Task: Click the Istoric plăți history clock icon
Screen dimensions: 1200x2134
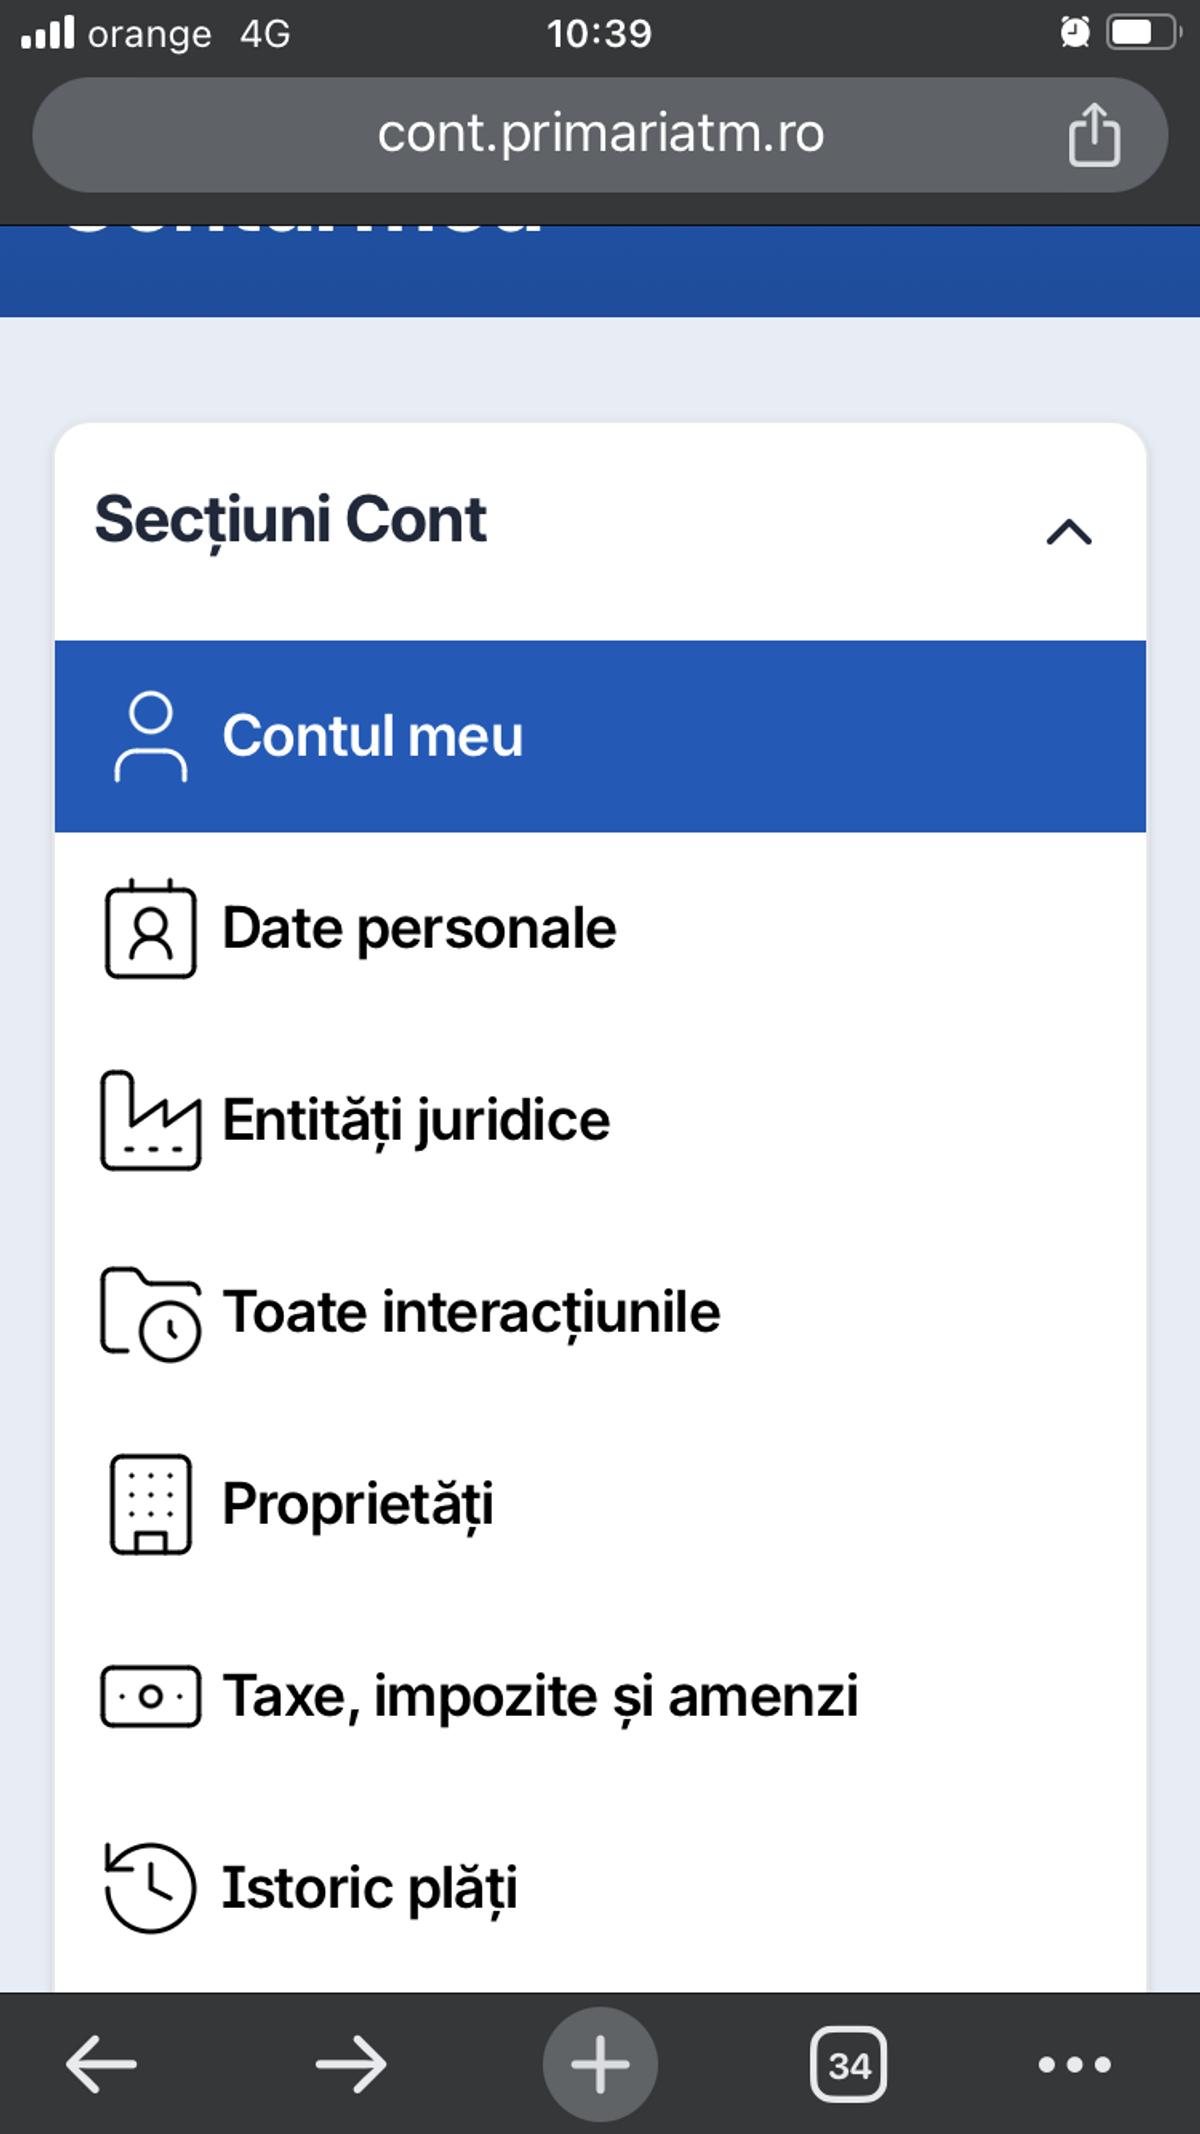Action: point(150,1888)
